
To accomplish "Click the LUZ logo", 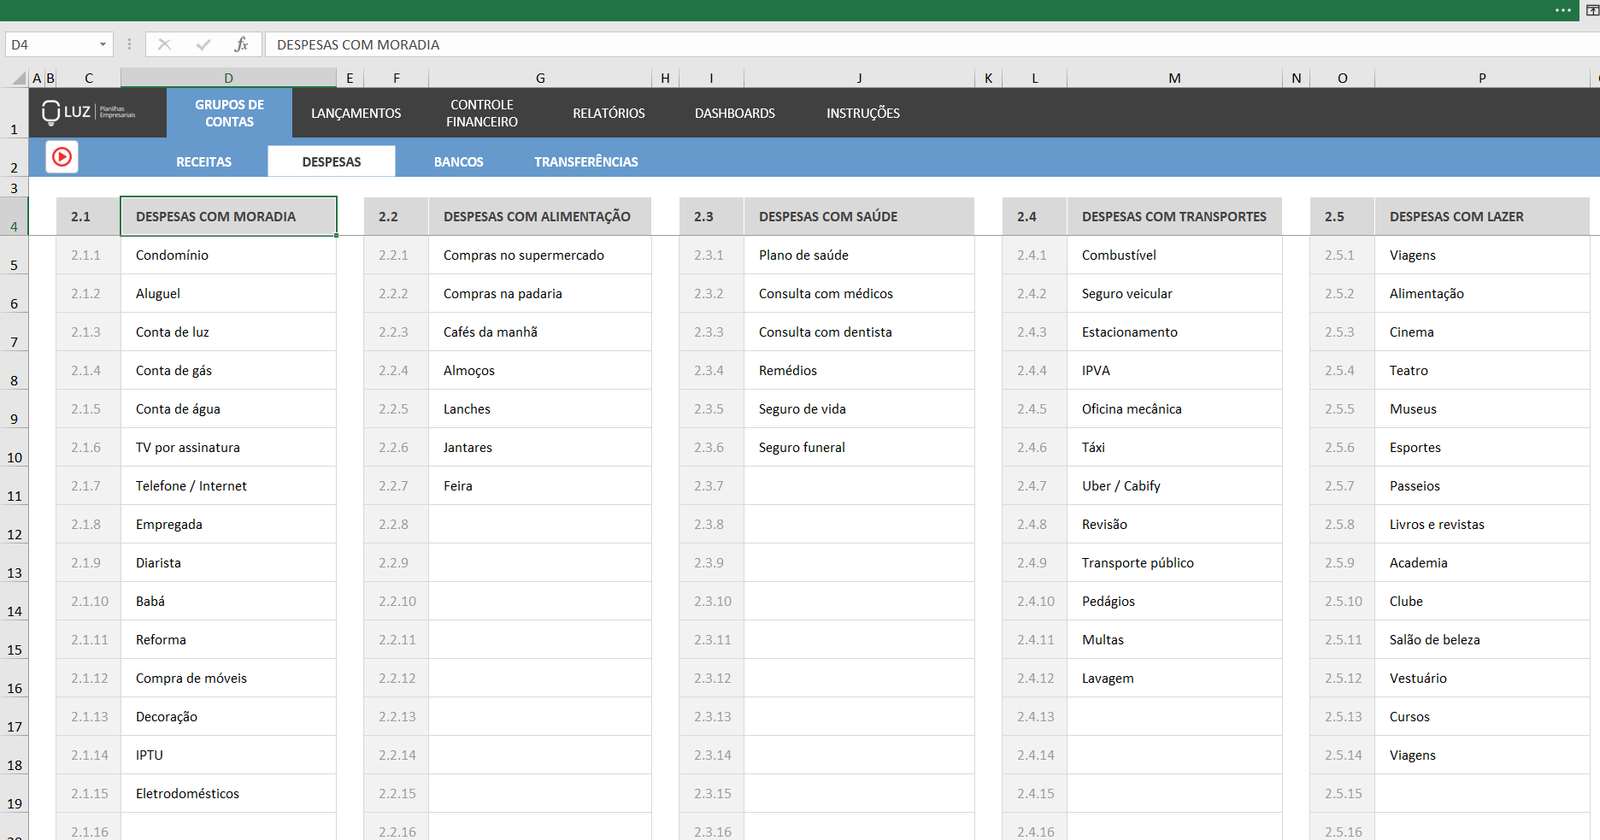I will point(89,112).
